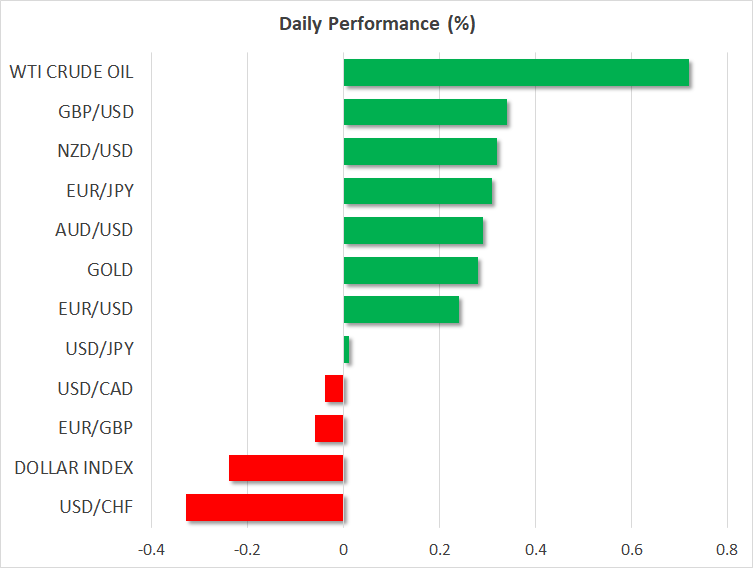Click the AUD/USD green bar
The image size is (753, 568).
tap(413, 230)
